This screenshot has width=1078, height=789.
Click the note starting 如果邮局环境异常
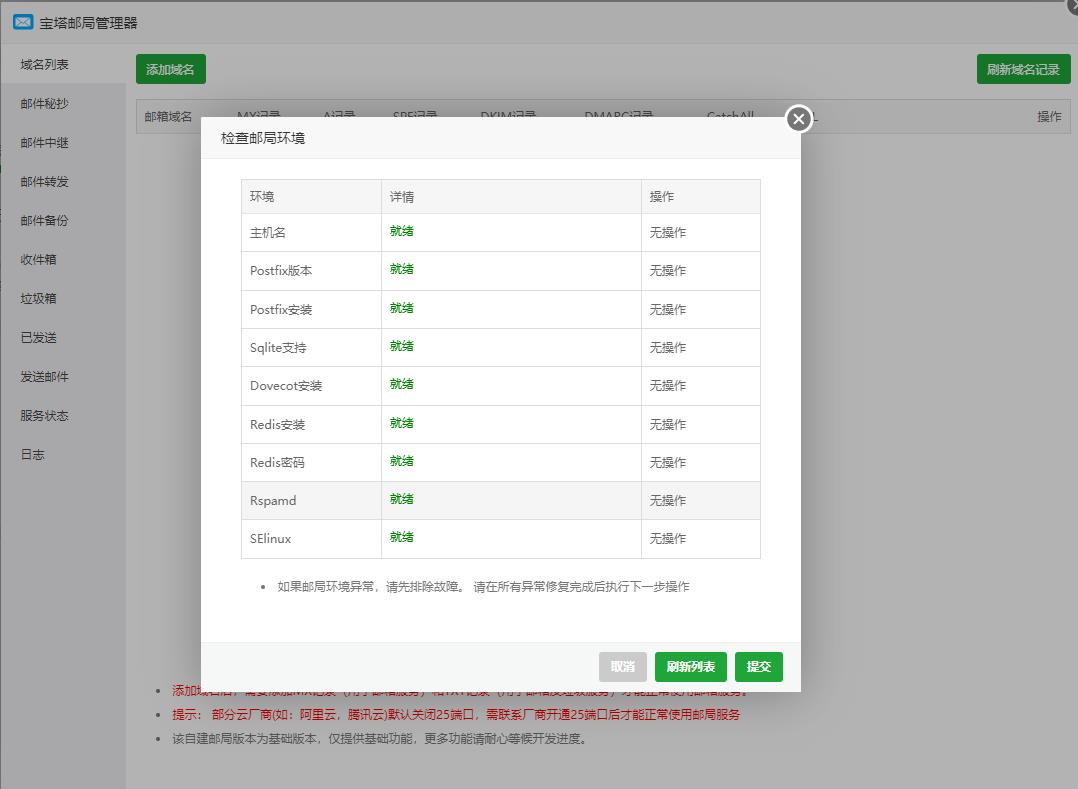point(483,587)
